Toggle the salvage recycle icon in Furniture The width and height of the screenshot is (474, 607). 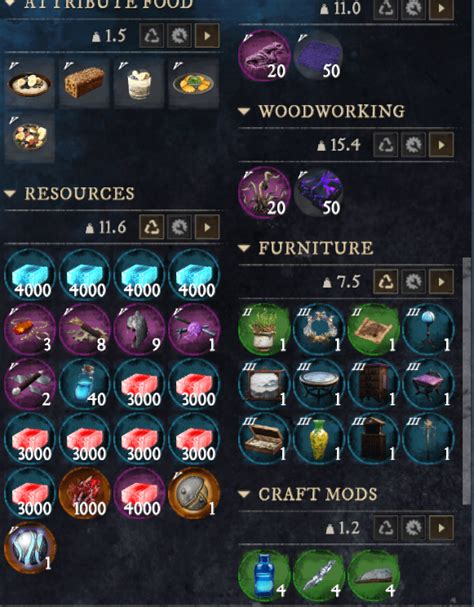385,281
